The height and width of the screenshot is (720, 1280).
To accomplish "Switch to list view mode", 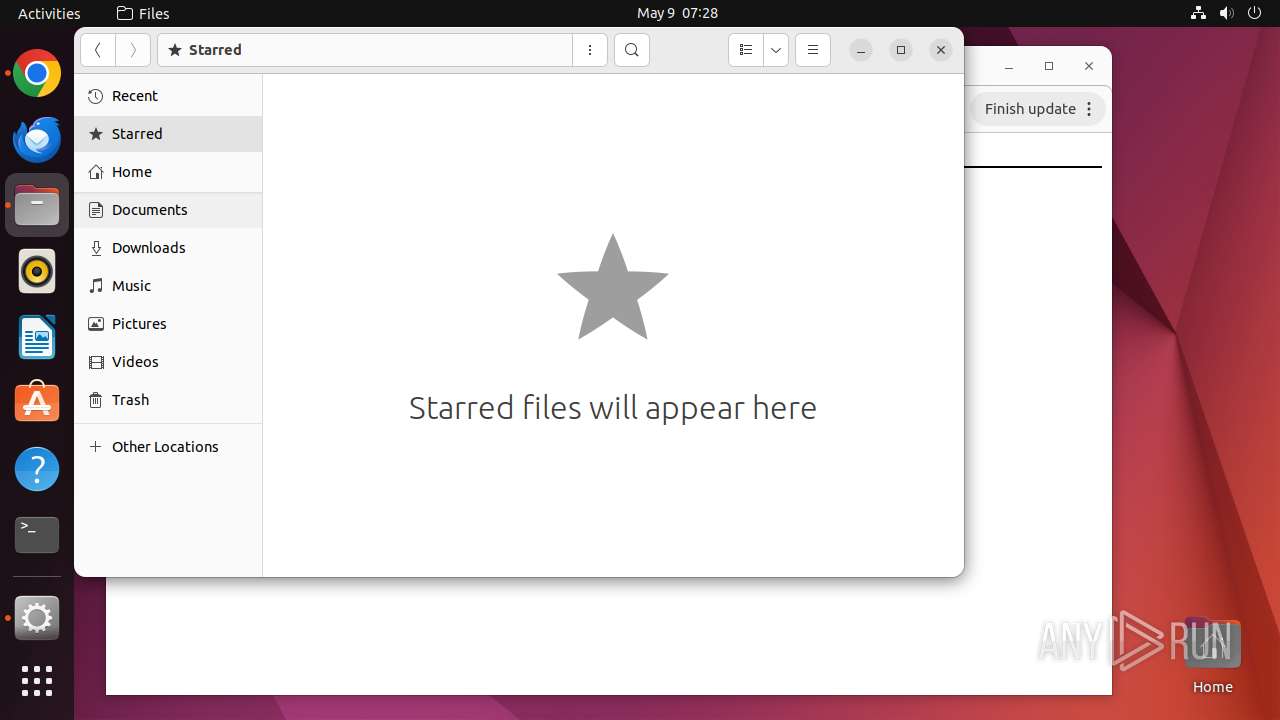I will click(x=746, y=50).
